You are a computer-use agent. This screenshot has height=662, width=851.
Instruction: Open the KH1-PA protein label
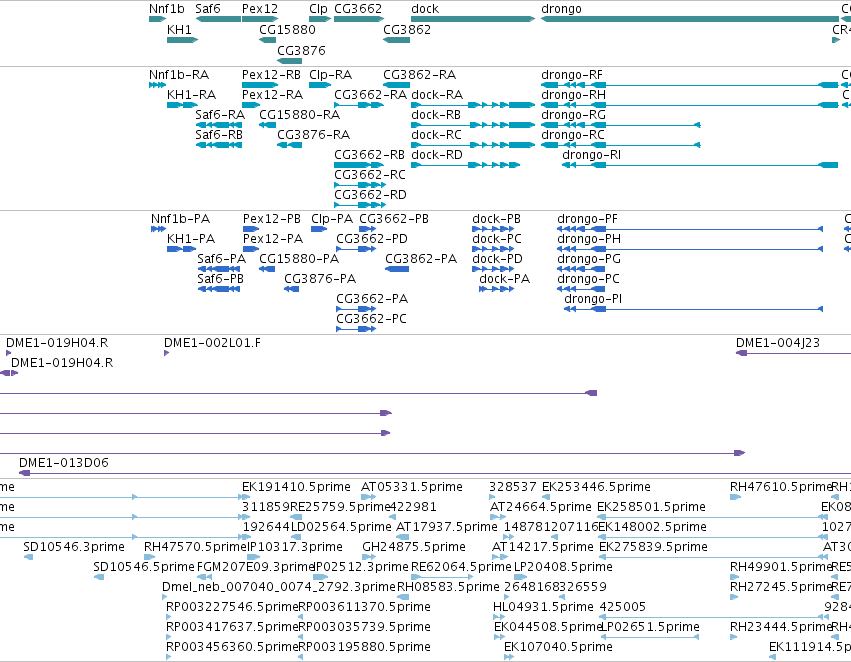[191, 239]
